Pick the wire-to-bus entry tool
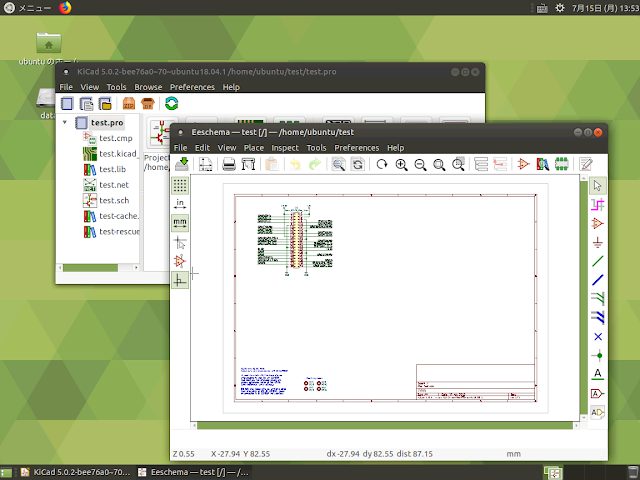Image resolution: width=640 pixels, height=480 pixels. (x=598, y=299)
